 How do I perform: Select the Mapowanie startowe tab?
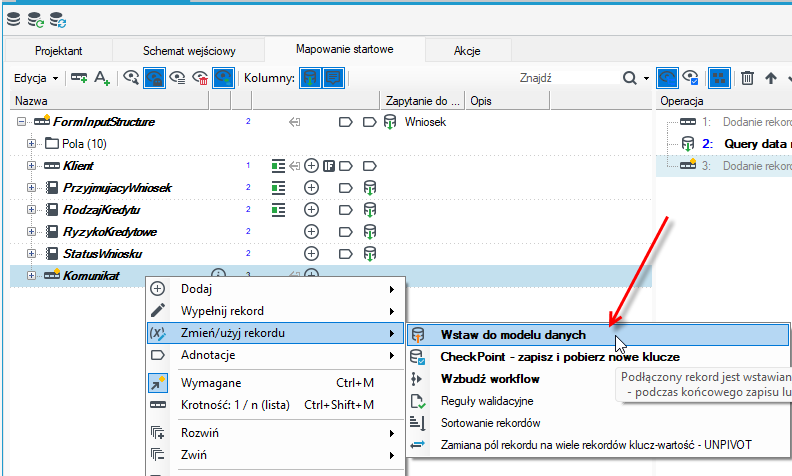pos(344,49)
